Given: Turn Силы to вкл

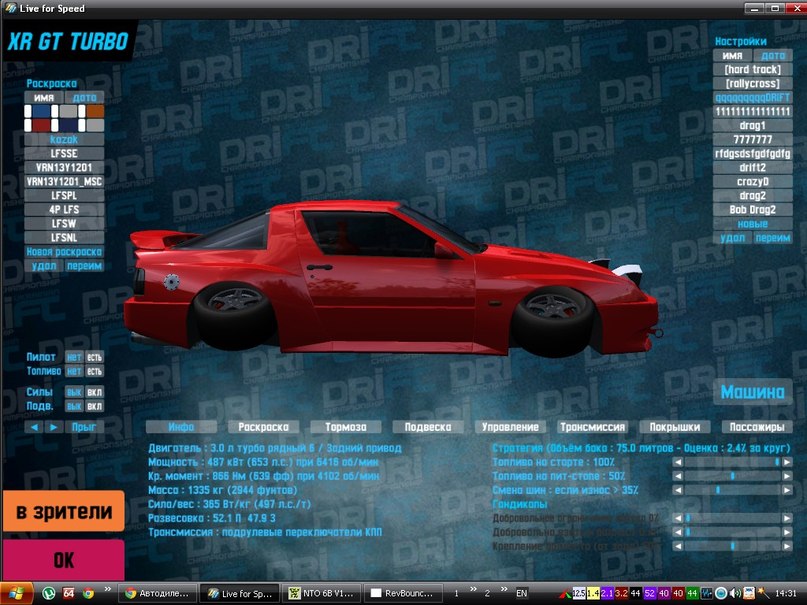Looking at the screenshot, I should pyautogui.click(x=94, y=392).
